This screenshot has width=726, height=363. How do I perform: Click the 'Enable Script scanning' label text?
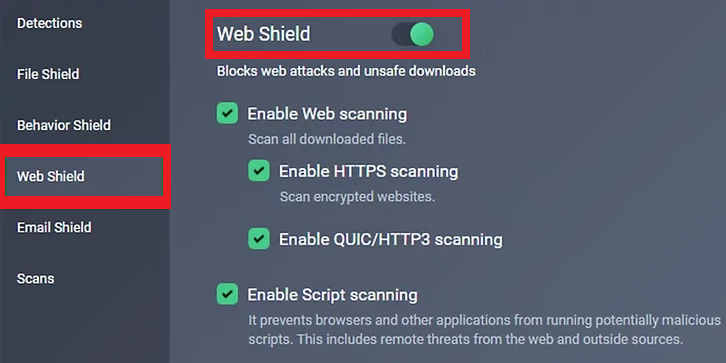(x=332, y=294)
